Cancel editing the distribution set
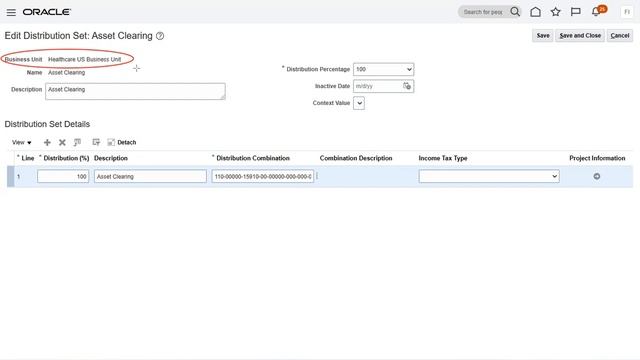Screen dimensions: 640x360 point(620,36)
